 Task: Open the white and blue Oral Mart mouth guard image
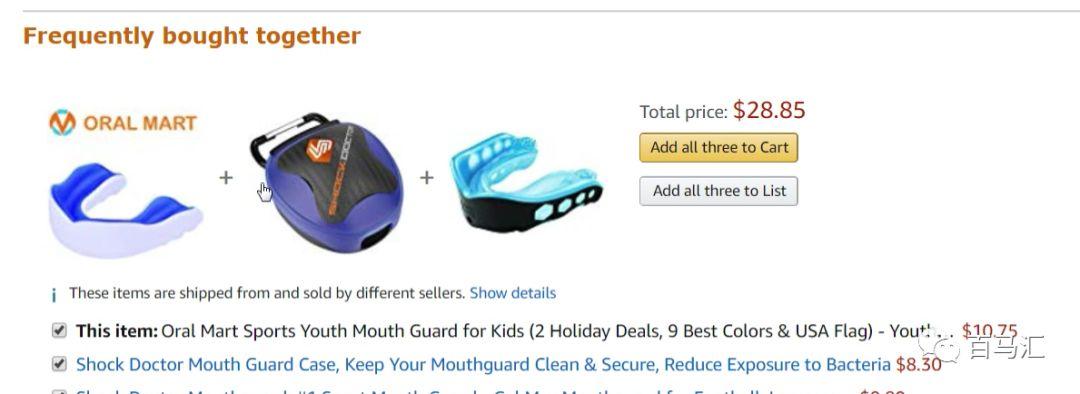(125, 209)
